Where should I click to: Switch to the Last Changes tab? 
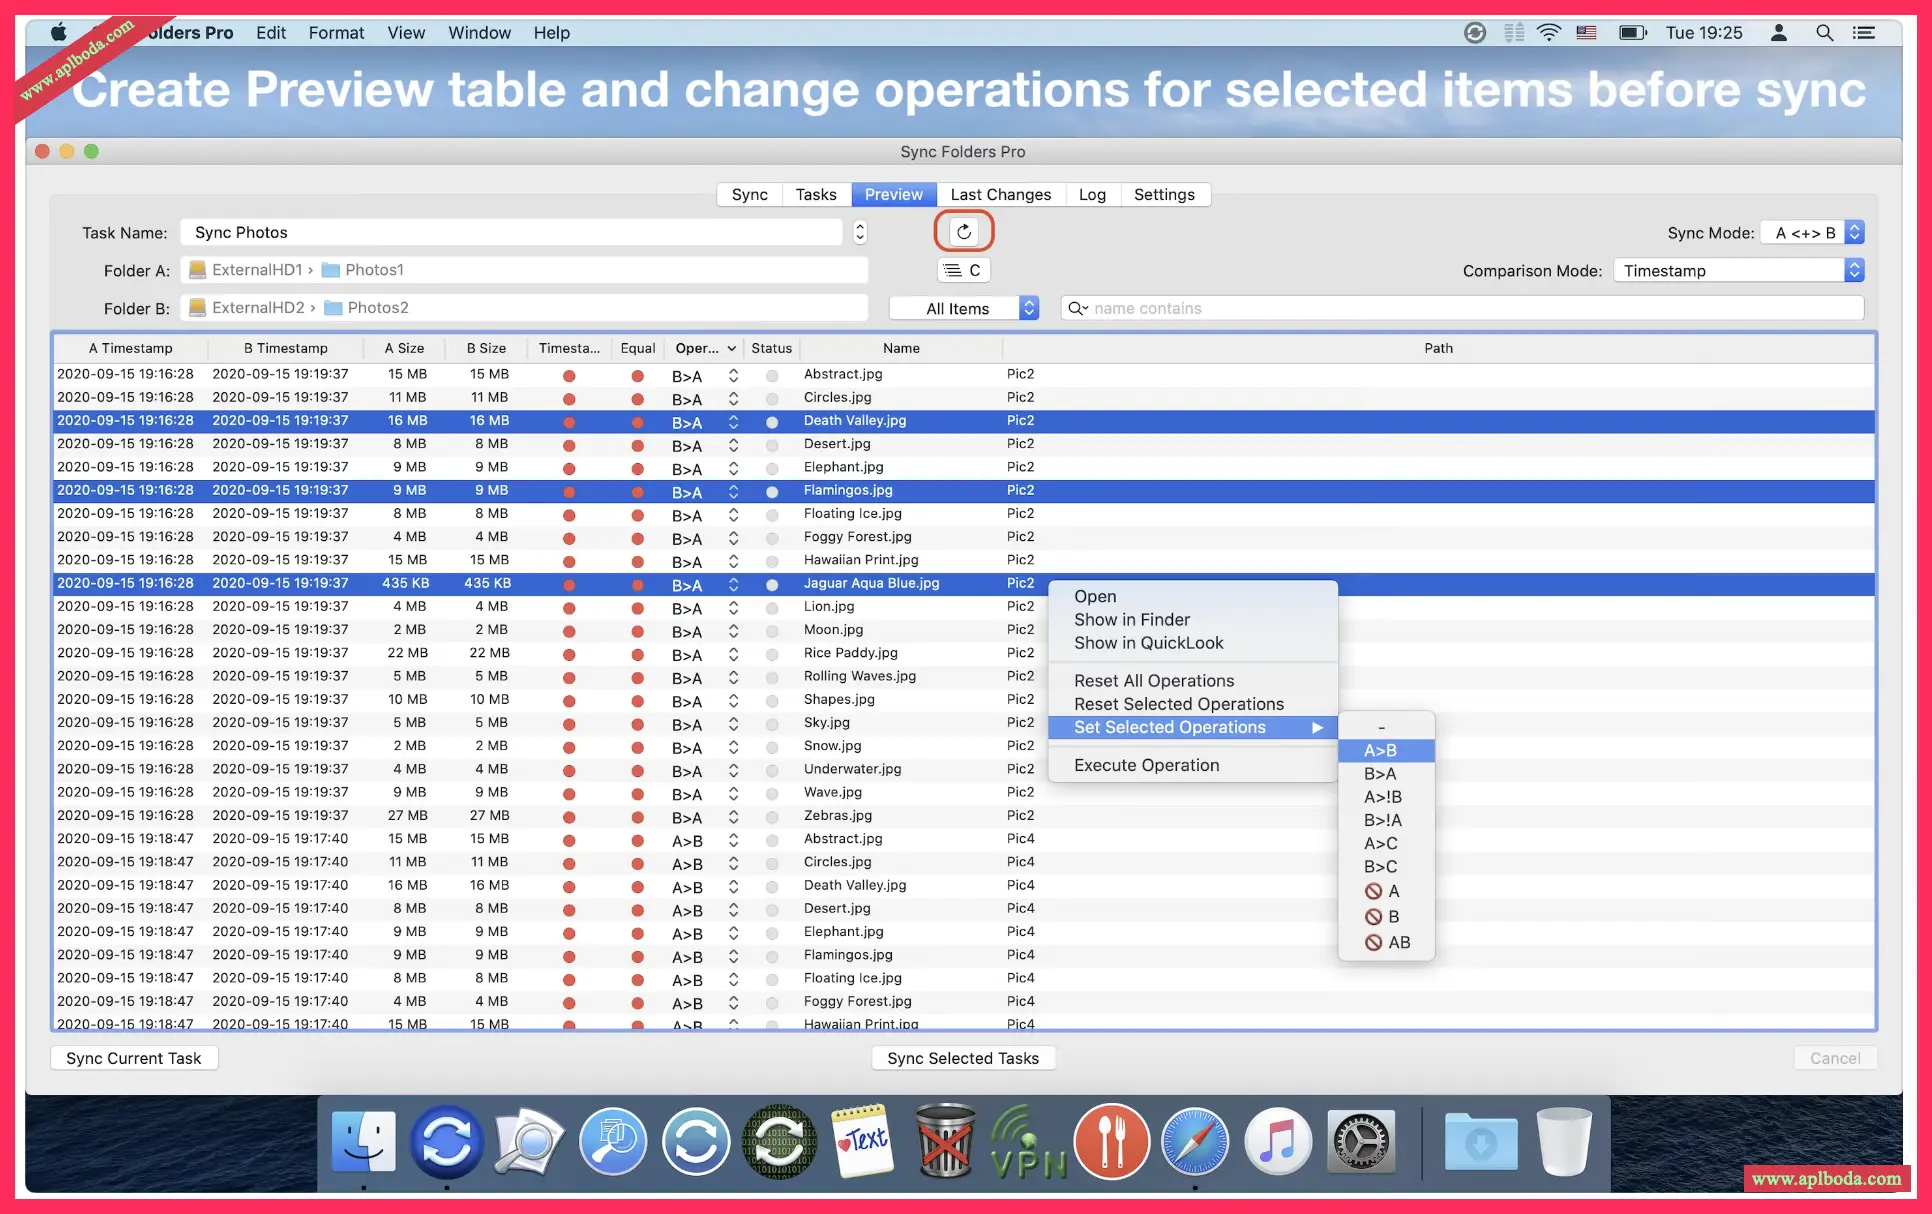(1000, 194)
